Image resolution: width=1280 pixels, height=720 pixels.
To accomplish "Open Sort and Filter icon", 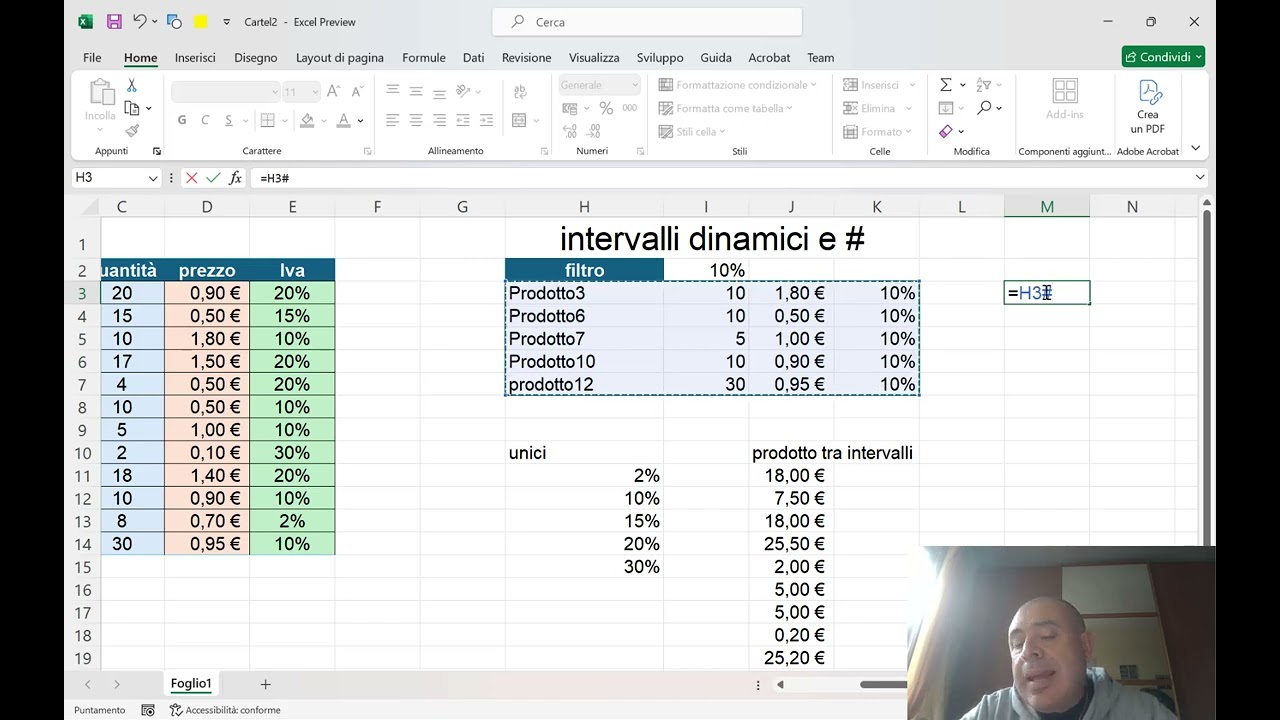I will pos(984,85).
